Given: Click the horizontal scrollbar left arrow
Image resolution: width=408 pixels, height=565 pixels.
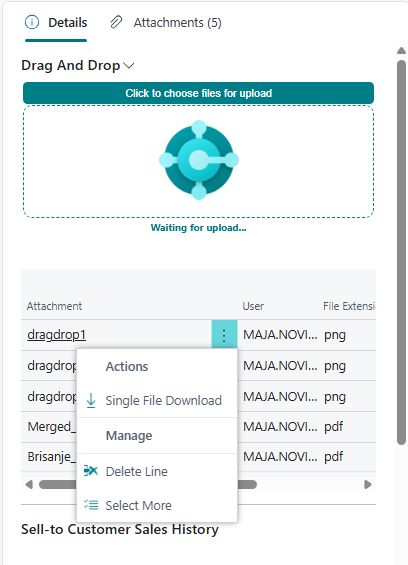Looking at the screenshot, I should coord(29,484).
